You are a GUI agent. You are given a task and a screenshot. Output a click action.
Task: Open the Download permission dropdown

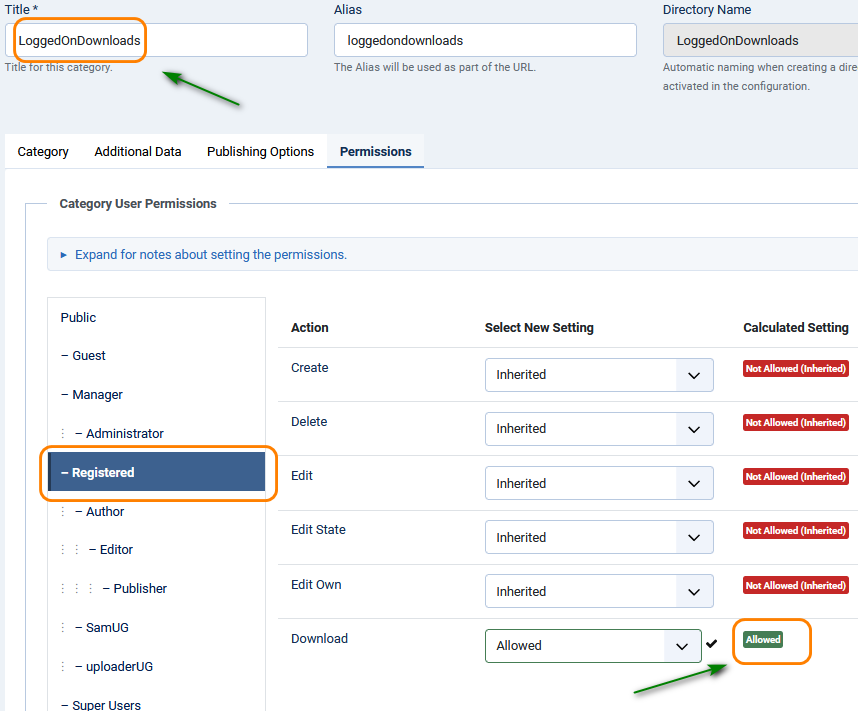click(x=593, y=646)
